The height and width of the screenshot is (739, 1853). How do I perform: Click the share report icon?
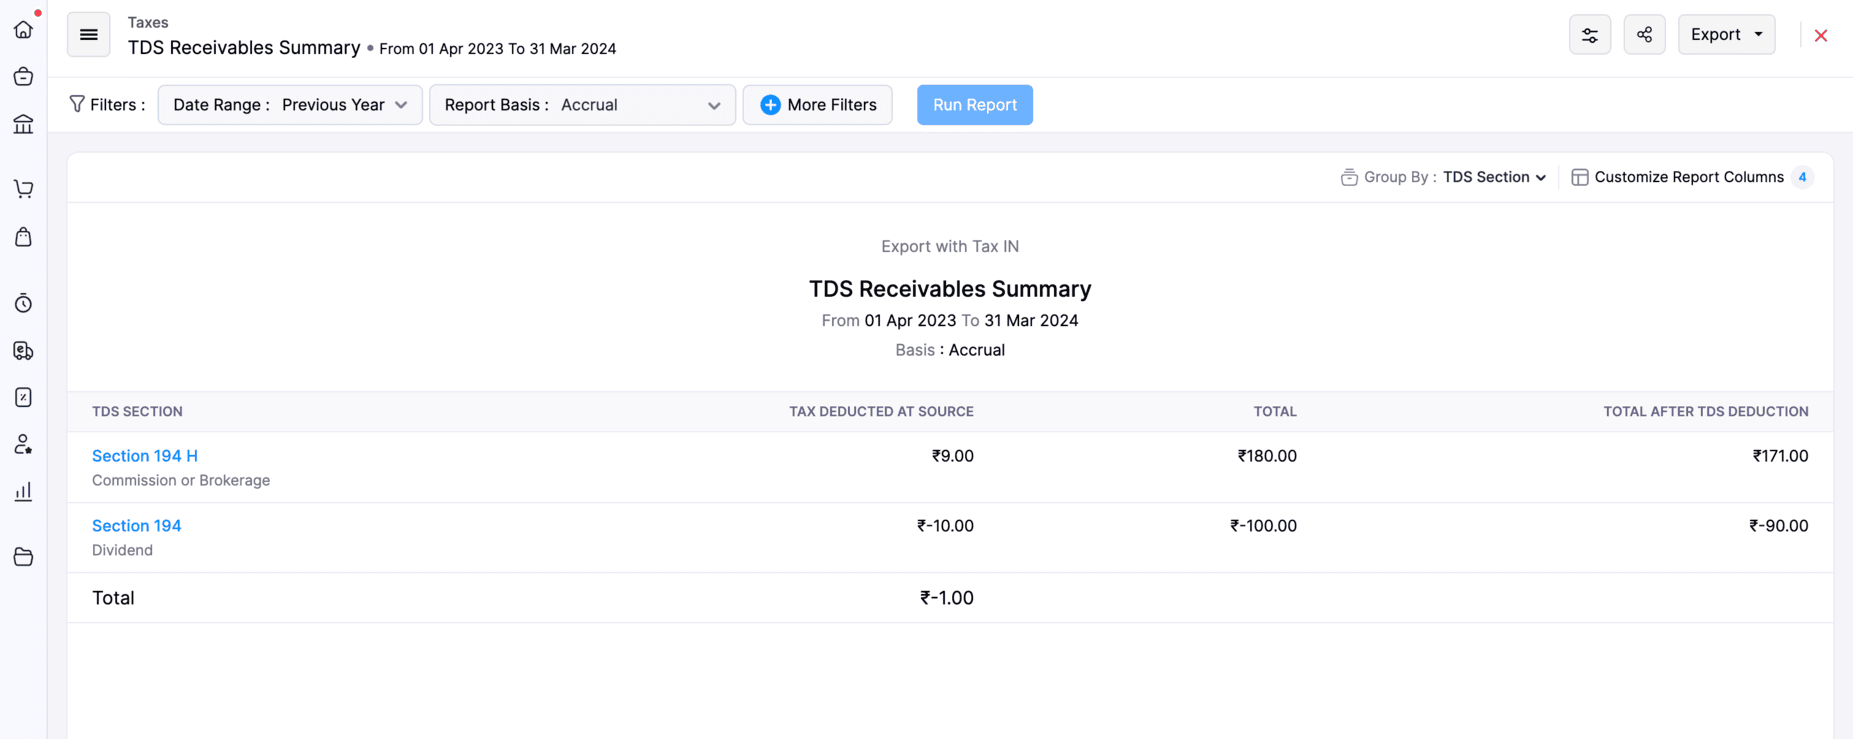1644,35
